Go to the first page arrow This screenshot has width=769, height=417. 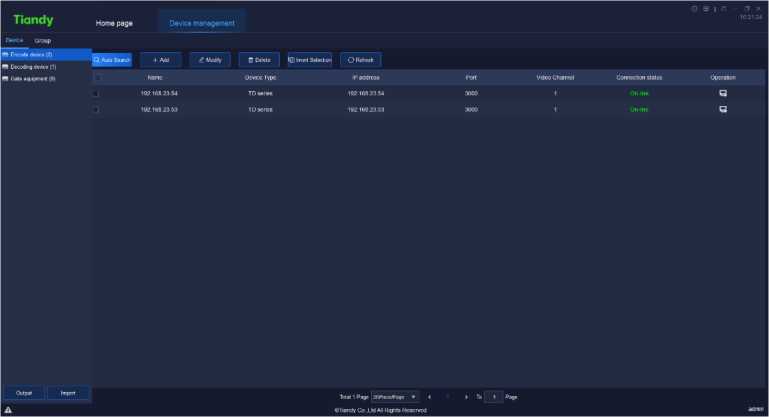(x=429, y=397)
